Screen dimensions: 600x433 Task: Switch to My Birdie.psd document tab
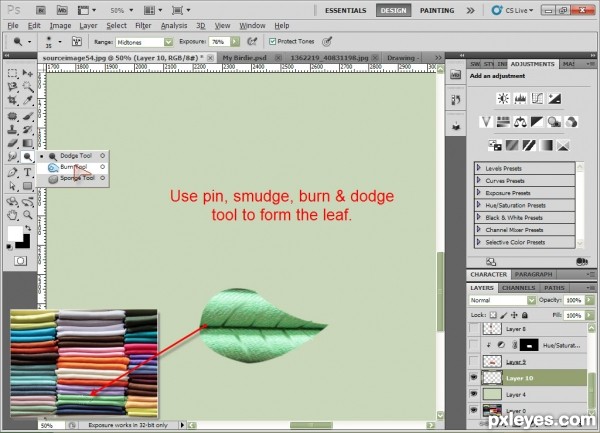(x=244, y=58)
